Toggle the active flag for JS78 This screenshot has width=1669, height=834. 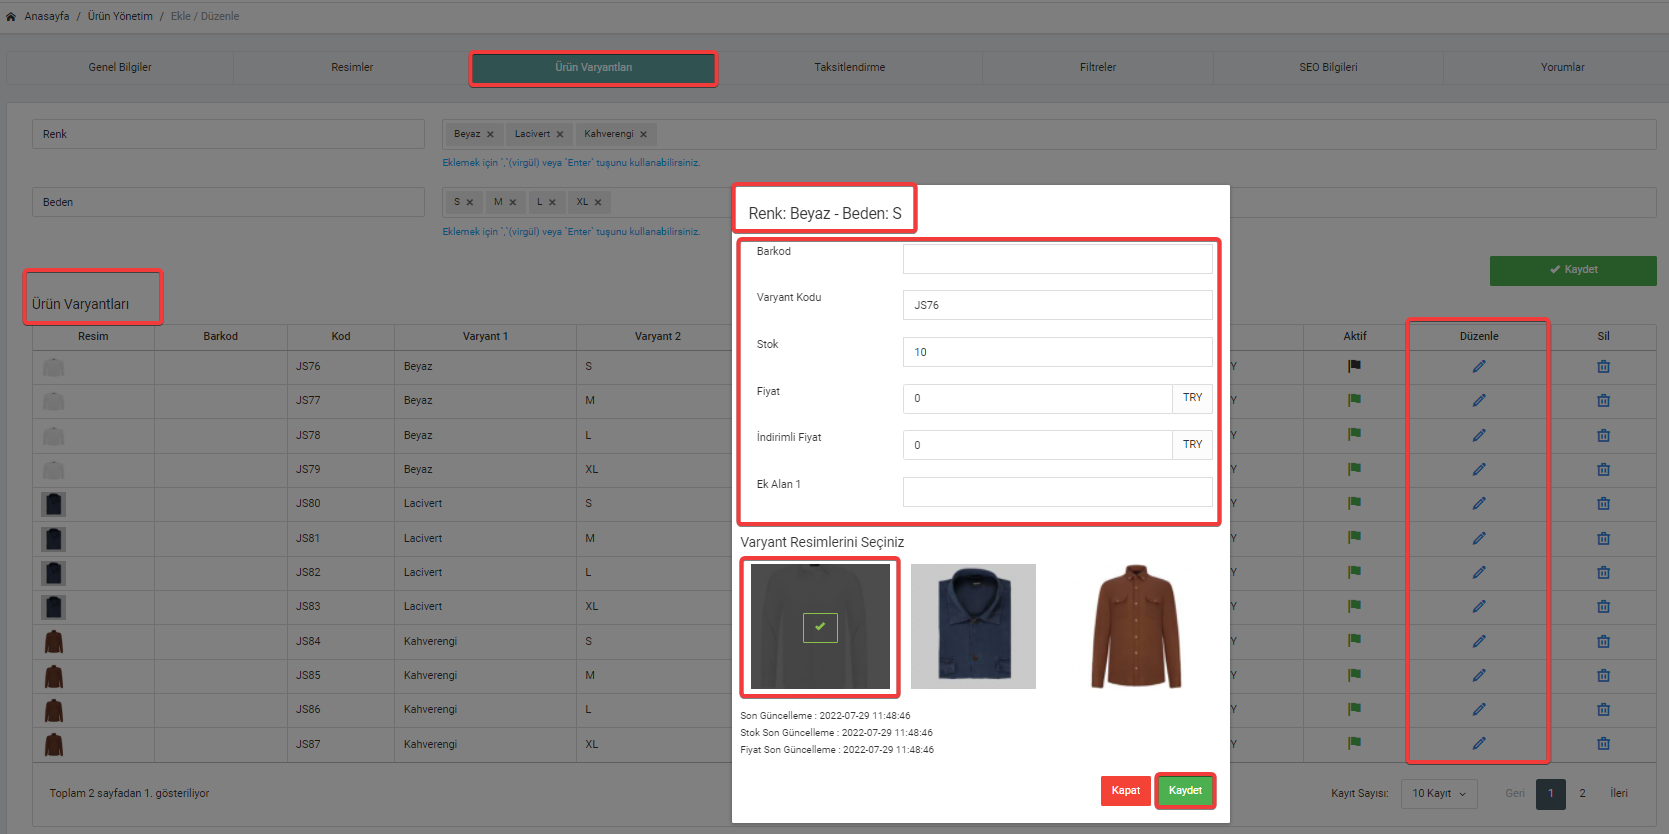coord(1354,434)
